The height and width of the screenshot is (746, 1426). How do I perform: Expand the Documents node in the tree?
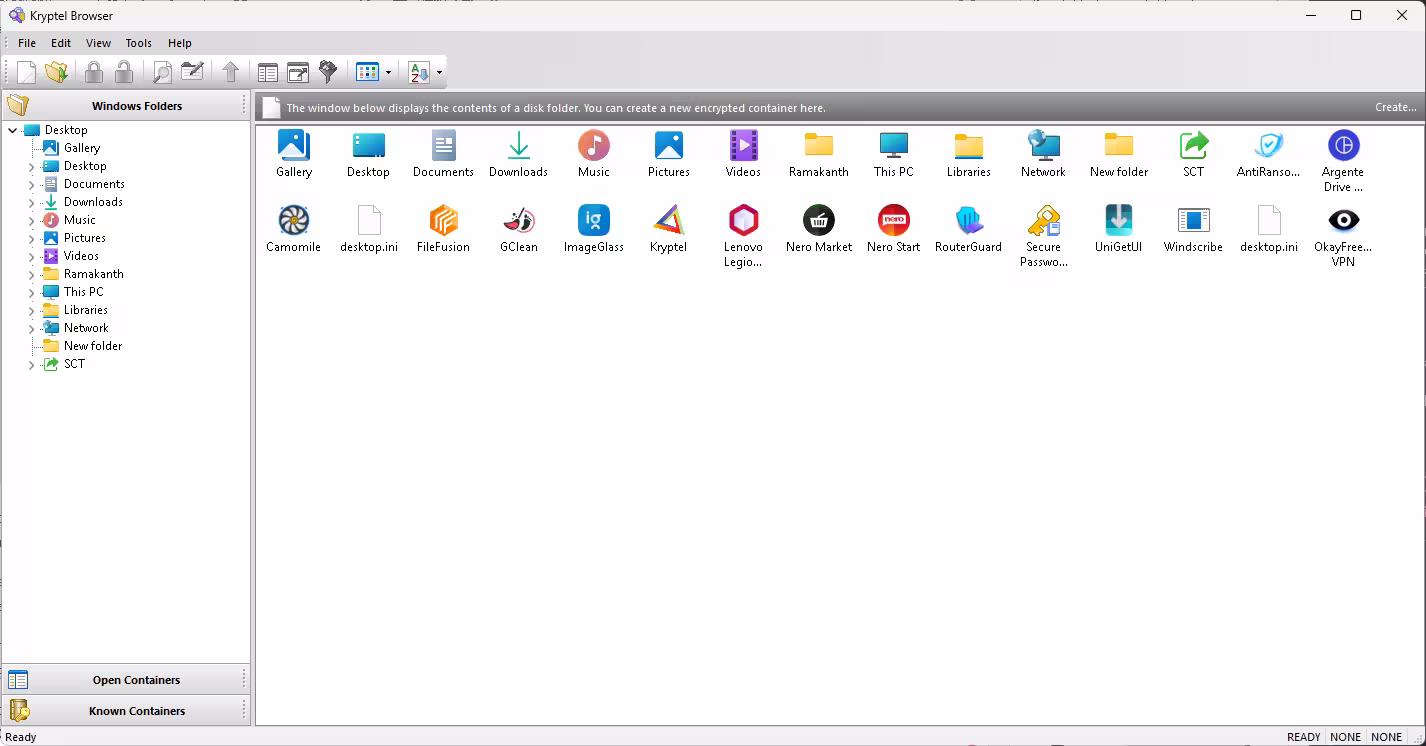32,184
